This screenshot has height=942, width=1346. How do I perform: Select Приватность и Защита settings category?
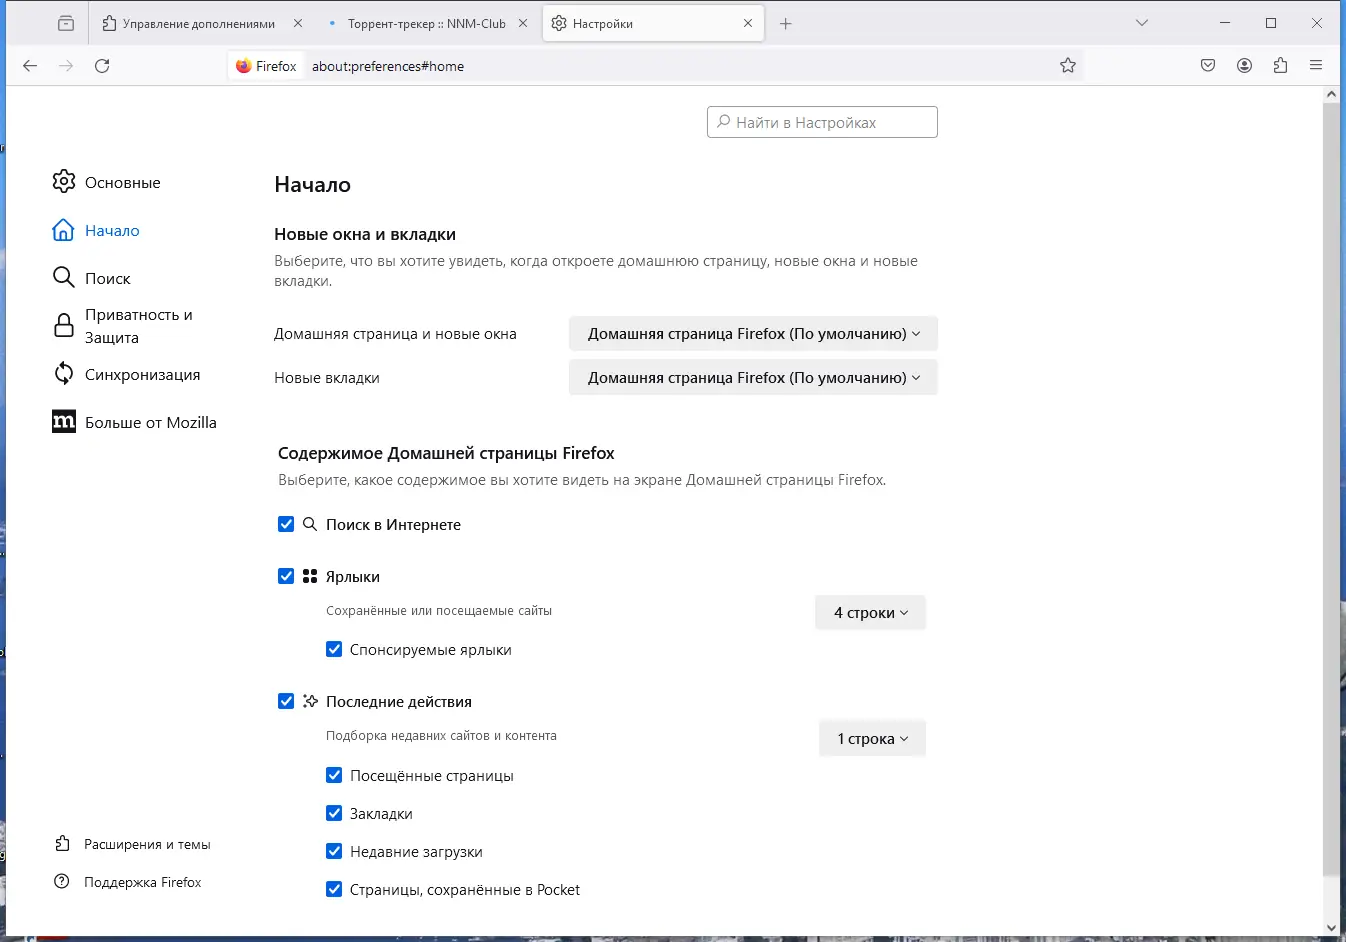tap(138, 326)
